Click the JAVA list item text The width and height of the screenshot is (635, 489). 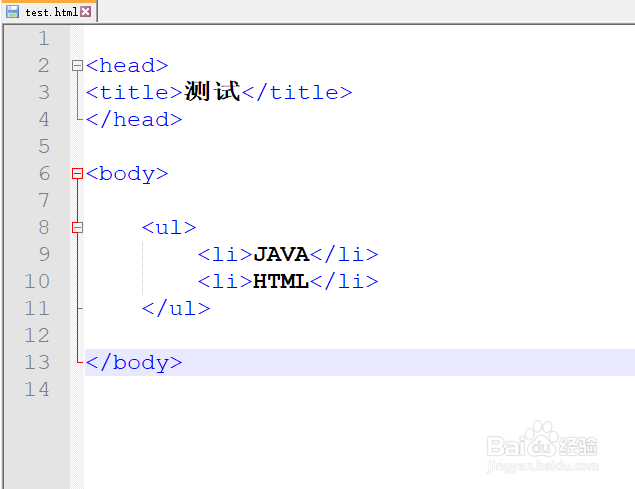pos(281,255)
